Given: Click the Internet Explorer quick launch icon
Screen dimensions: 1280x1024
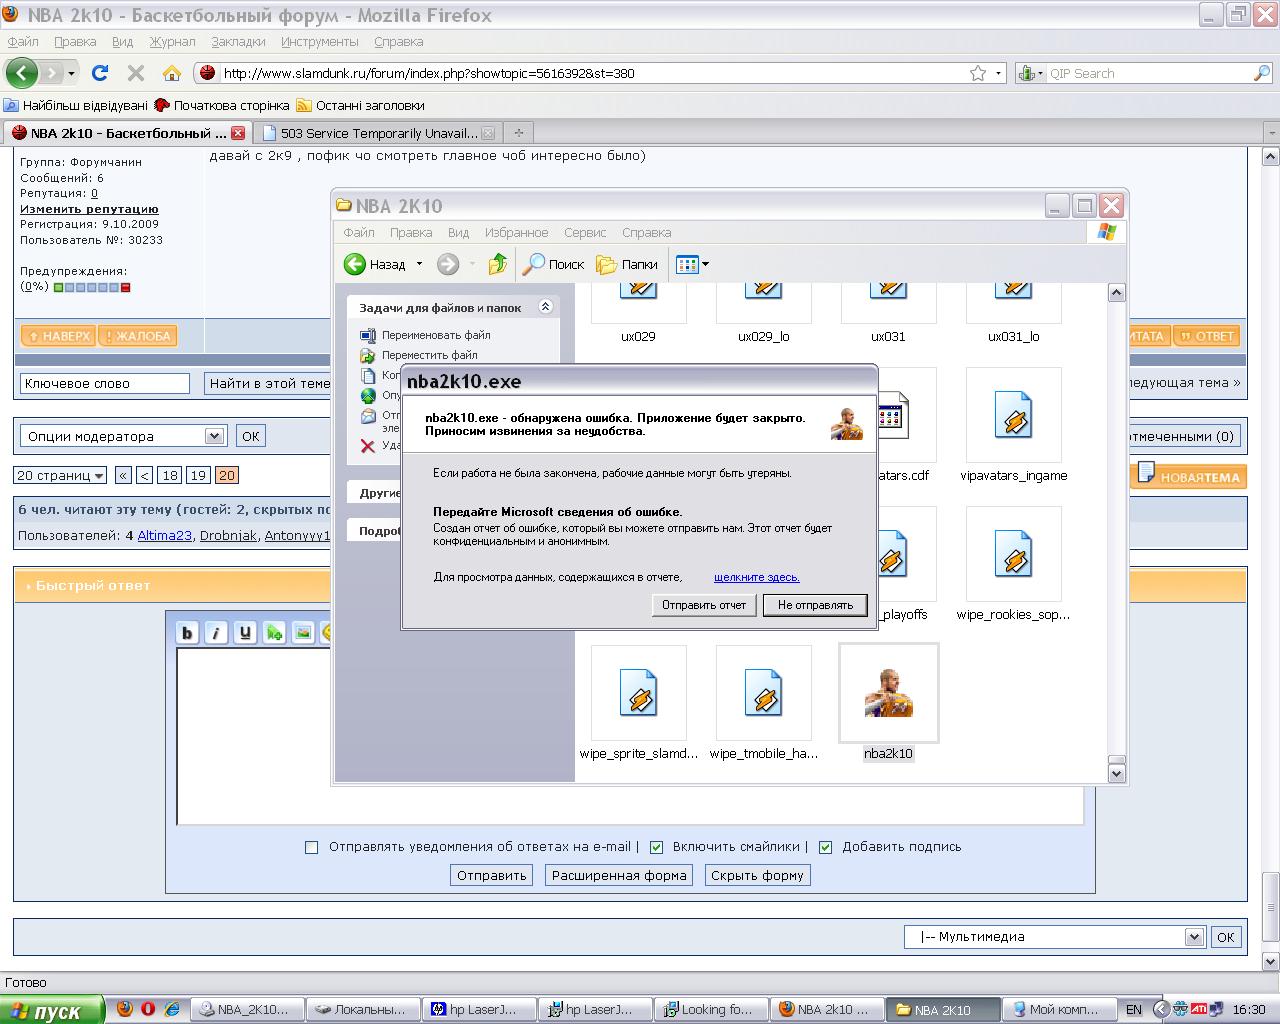Looking at the screenshot, I should coord(172,1009).
